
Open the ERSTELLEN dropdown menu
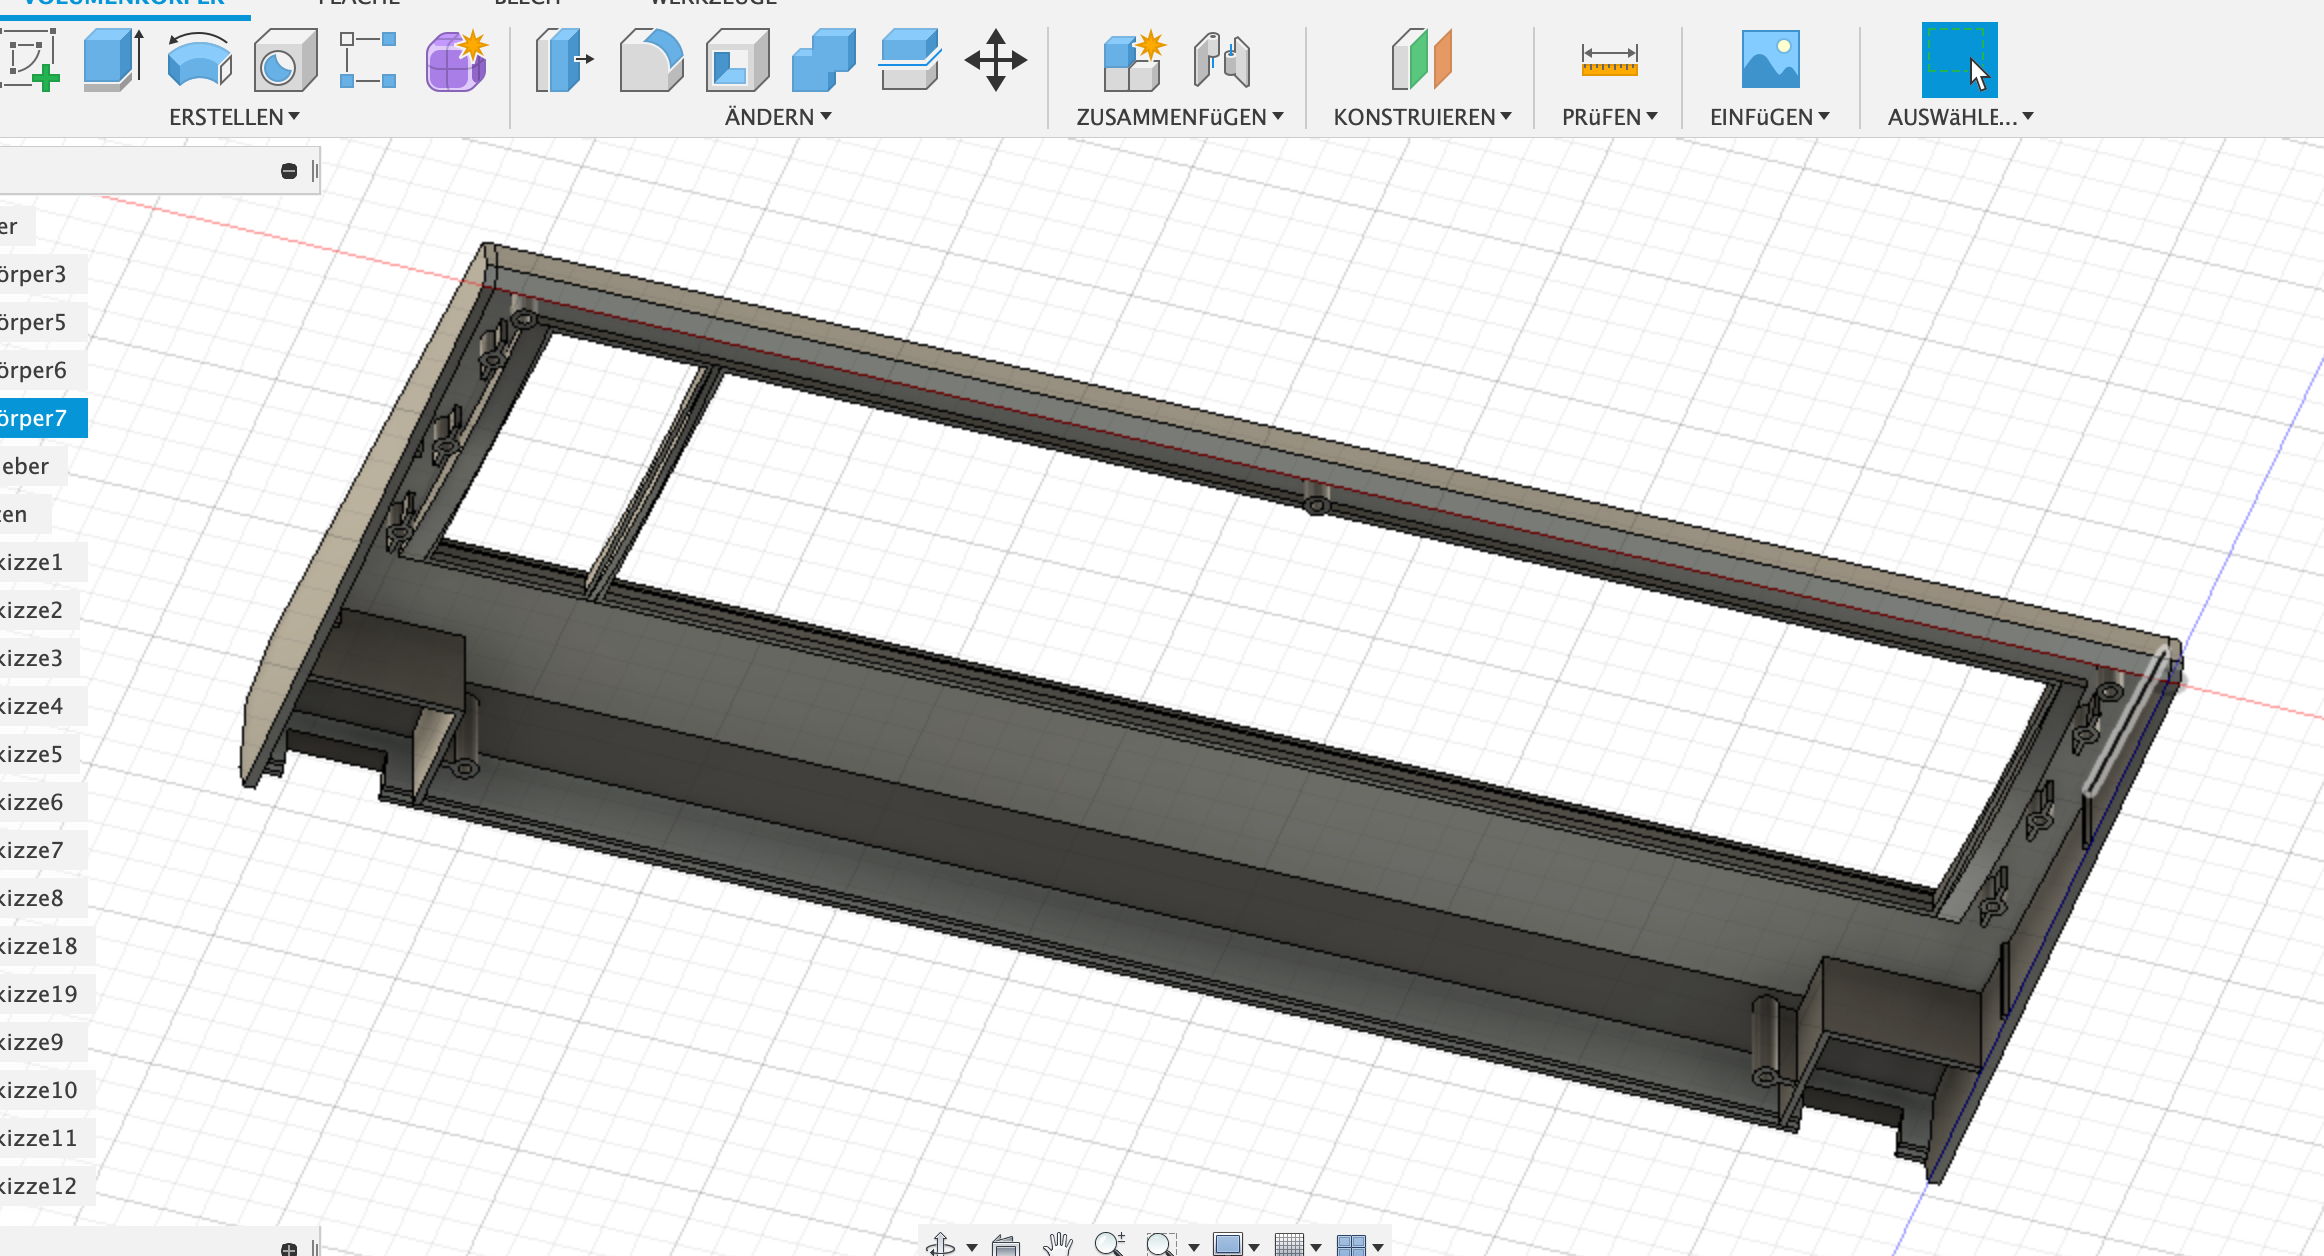[234, 117]
